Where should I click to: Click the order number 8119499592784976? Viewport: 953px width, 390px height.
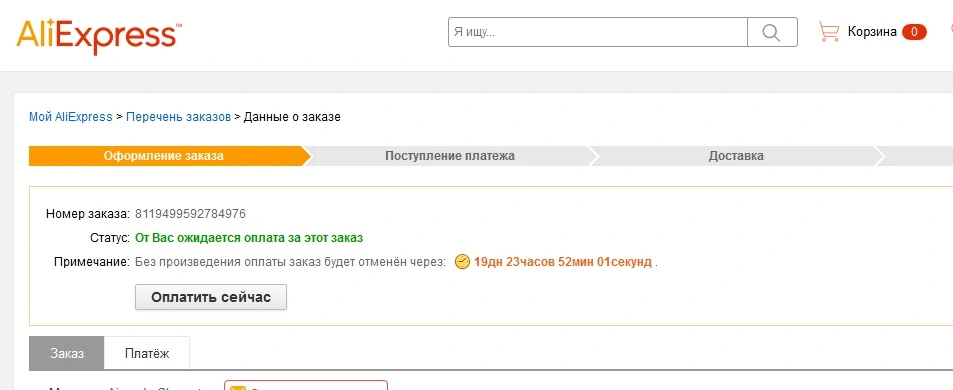(x=190, y=214)
